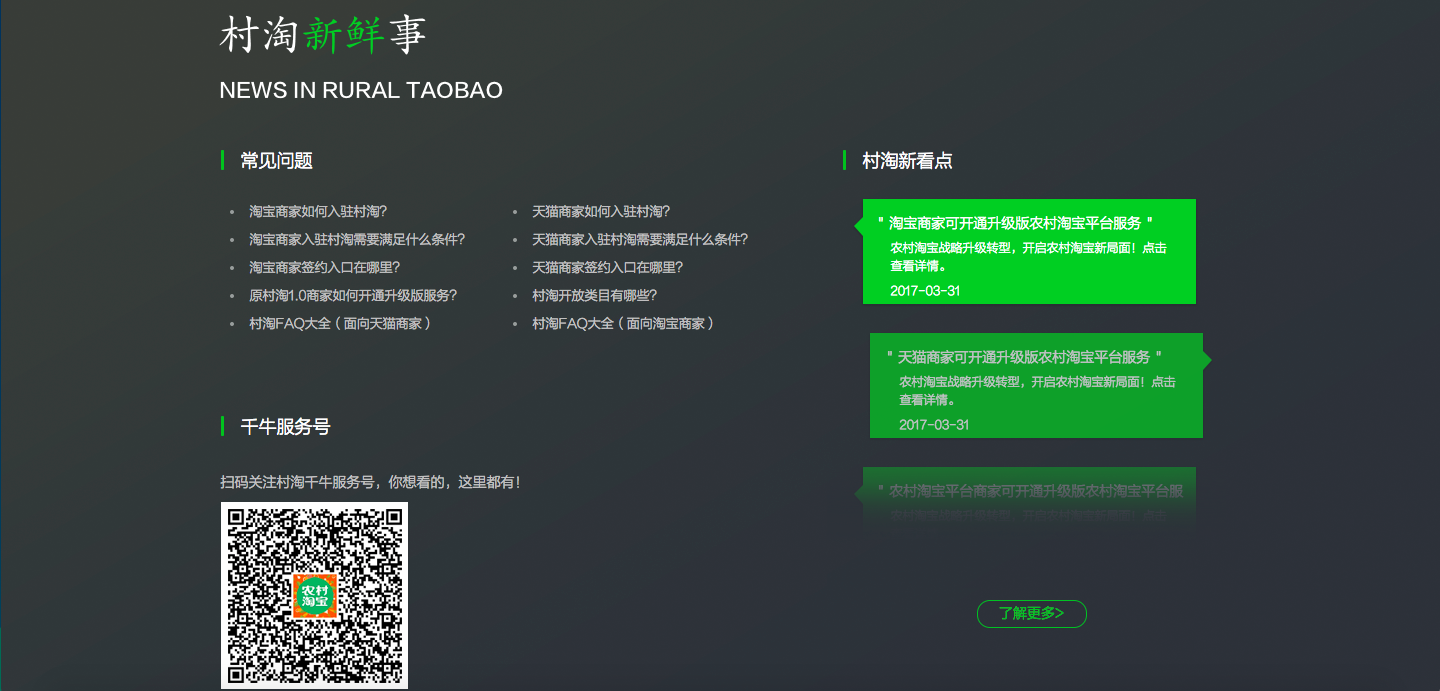Open 村淘FAQ大全（面向天猫商家）
The width and height of the screenshot is (1440, 691).
pyautogui.click(x=340, y=324)
